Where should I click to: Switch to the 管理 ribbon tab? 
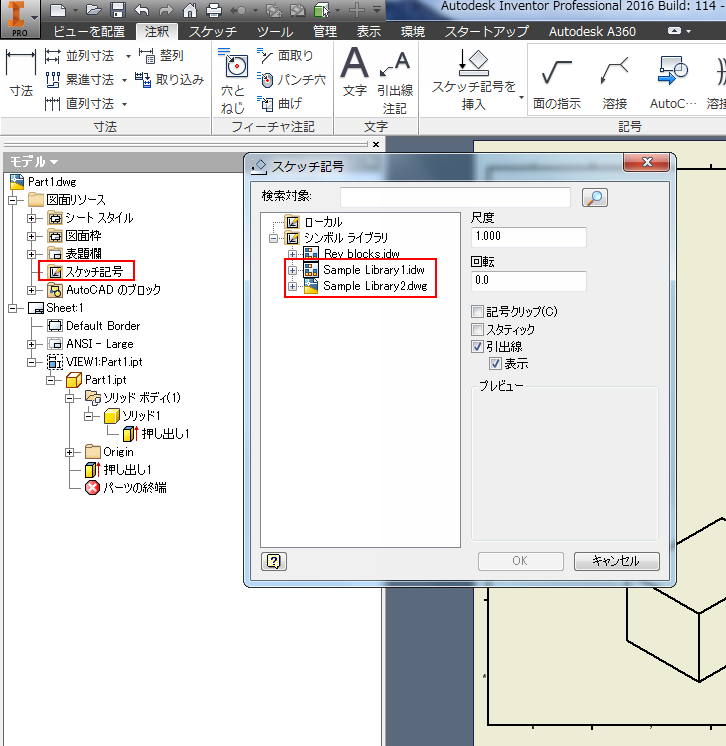point(325,31)
